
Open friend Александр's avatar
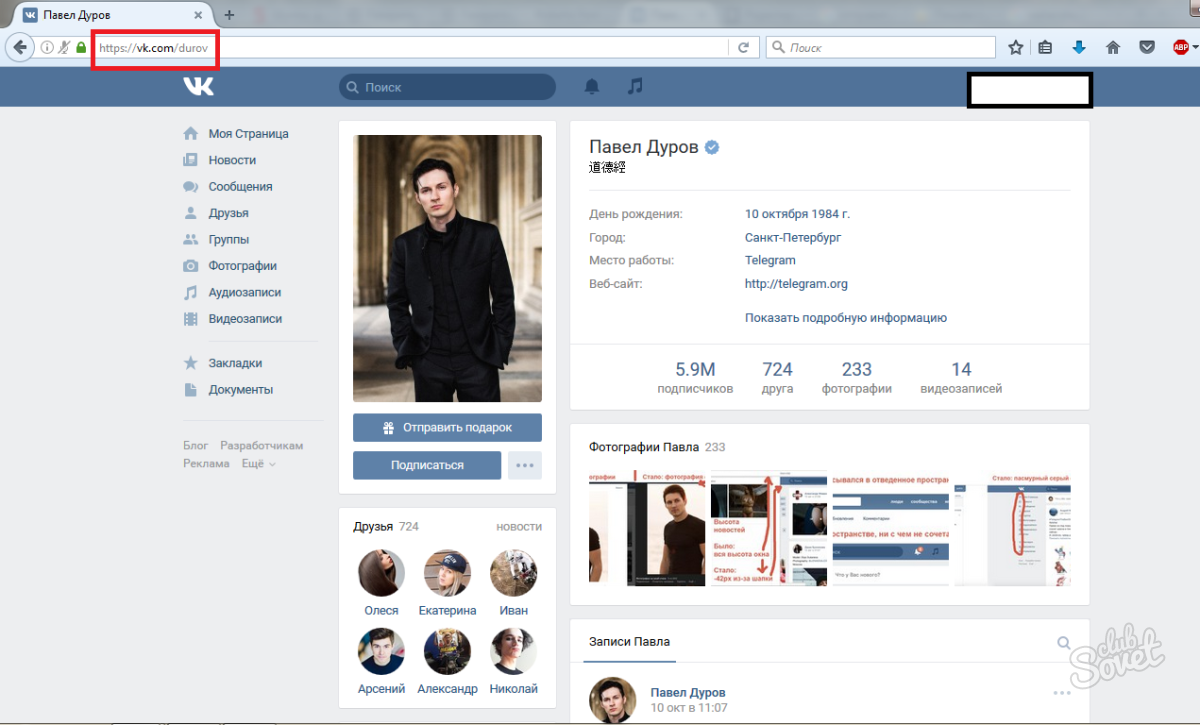point(447,652)
